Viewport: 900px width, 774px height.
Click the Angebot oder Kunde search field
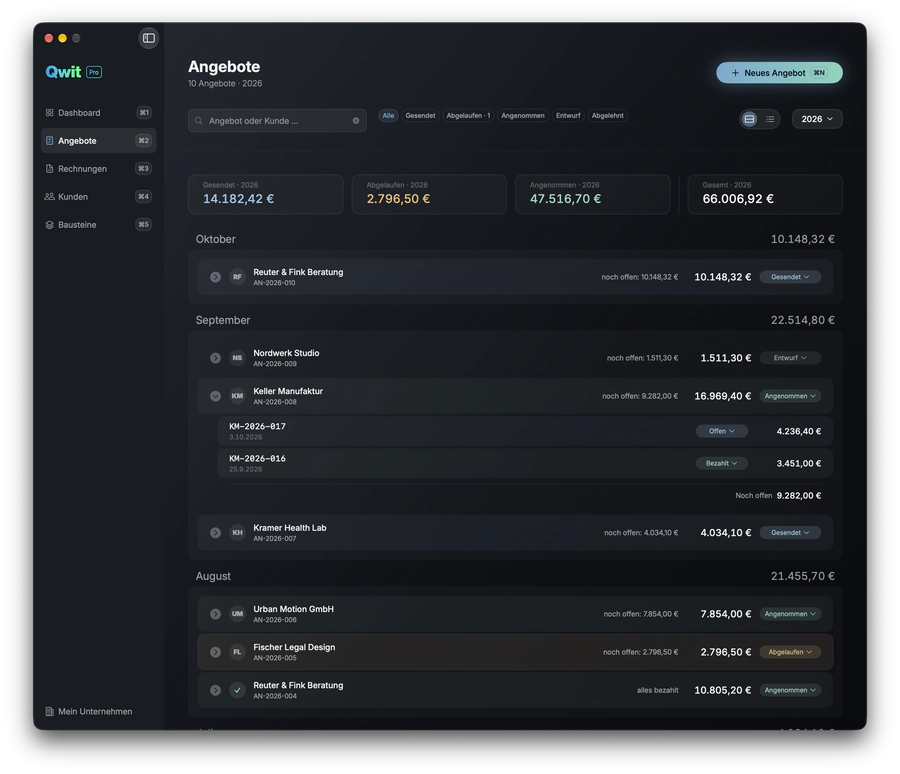pos(277,121)
